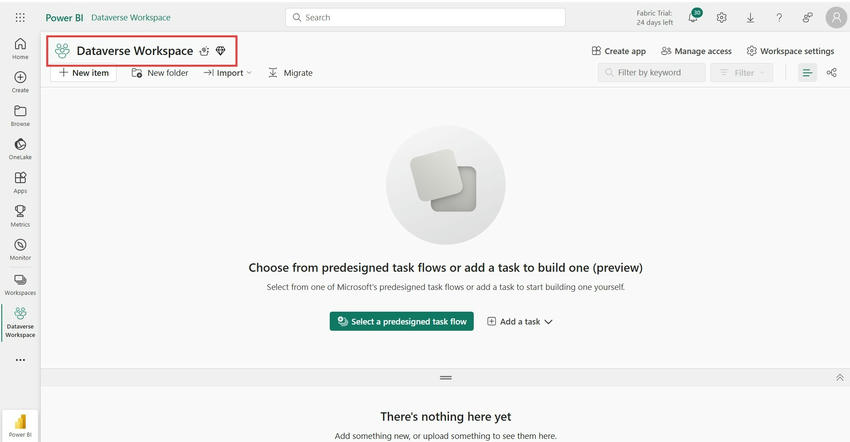Viewport: 850px width, 442px height.
Task: Open the notifications bell
Action: pyautogui.click(x=693, y=18)
